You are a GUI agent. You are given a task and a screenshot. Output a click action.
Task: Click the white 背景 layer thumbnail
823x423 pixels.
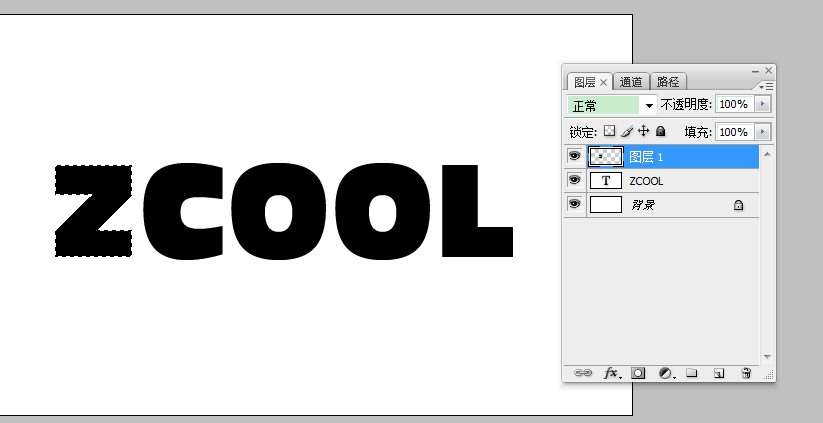pos(606,204)
